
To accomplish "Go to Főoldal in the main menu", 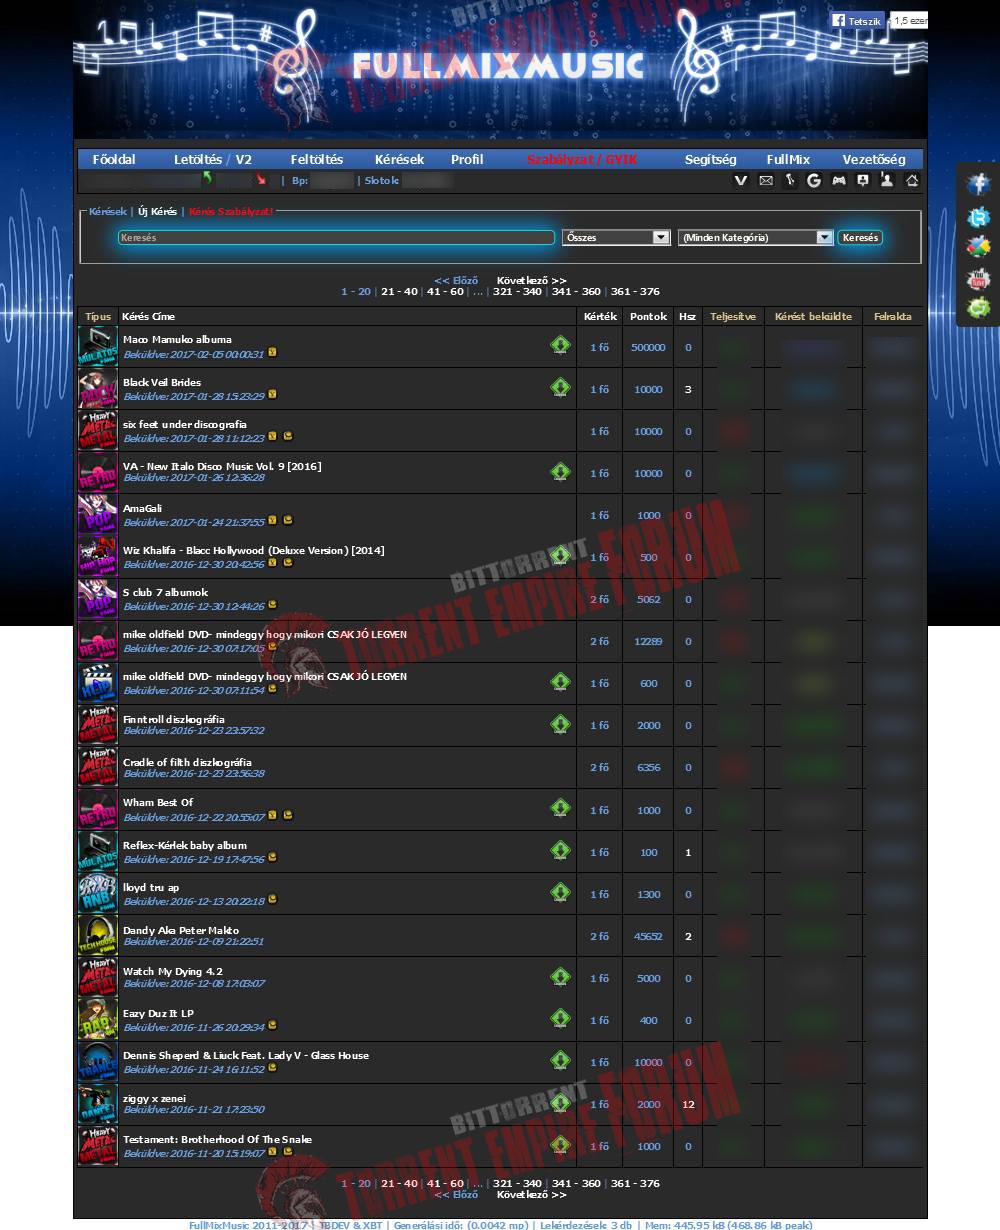I will pyautogui.click(x=114, y=159).
